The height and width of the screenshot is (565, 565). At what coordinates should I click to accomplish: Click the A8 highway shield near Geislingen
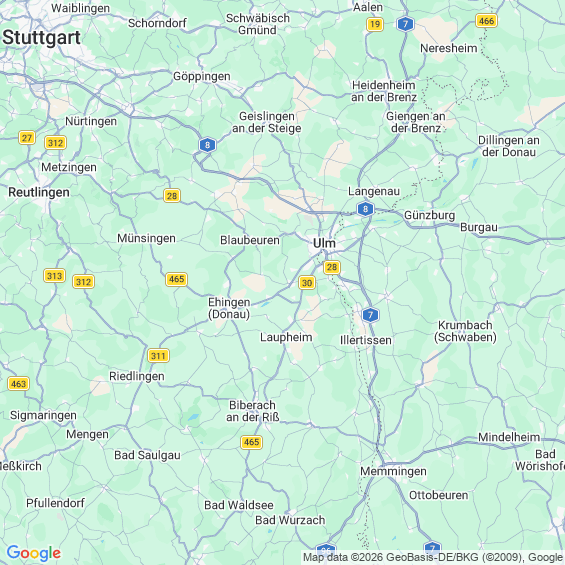click(x=207, y=145)
